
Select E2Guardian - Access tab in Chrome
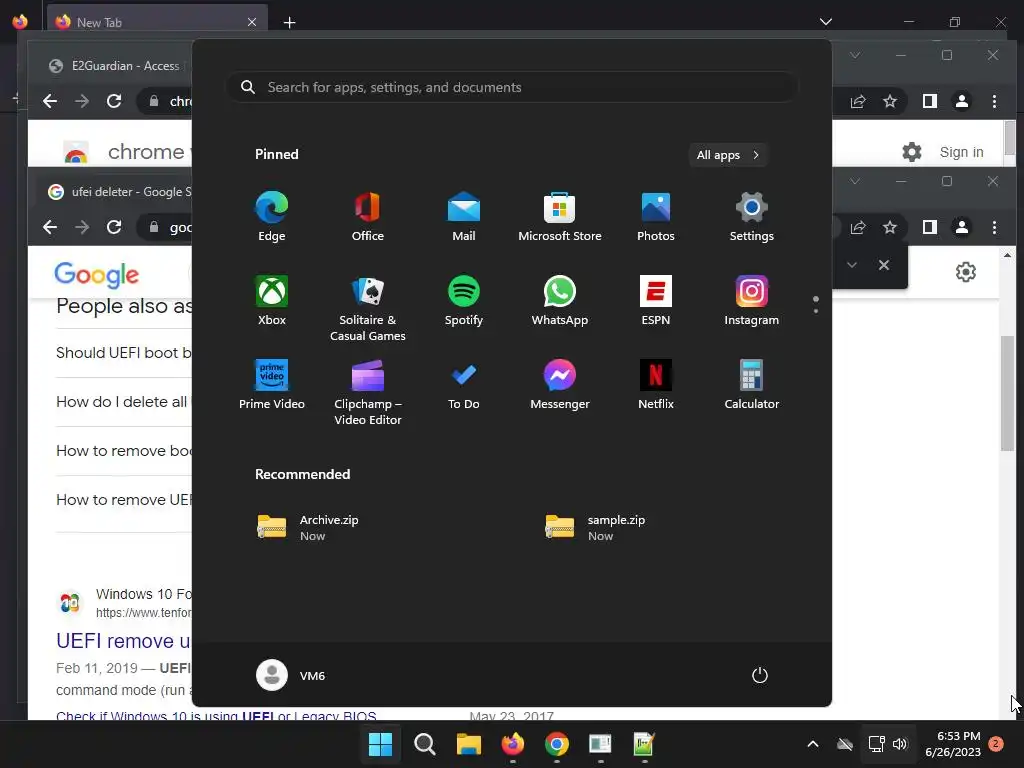pyautogui.click(x=118, y=65)
